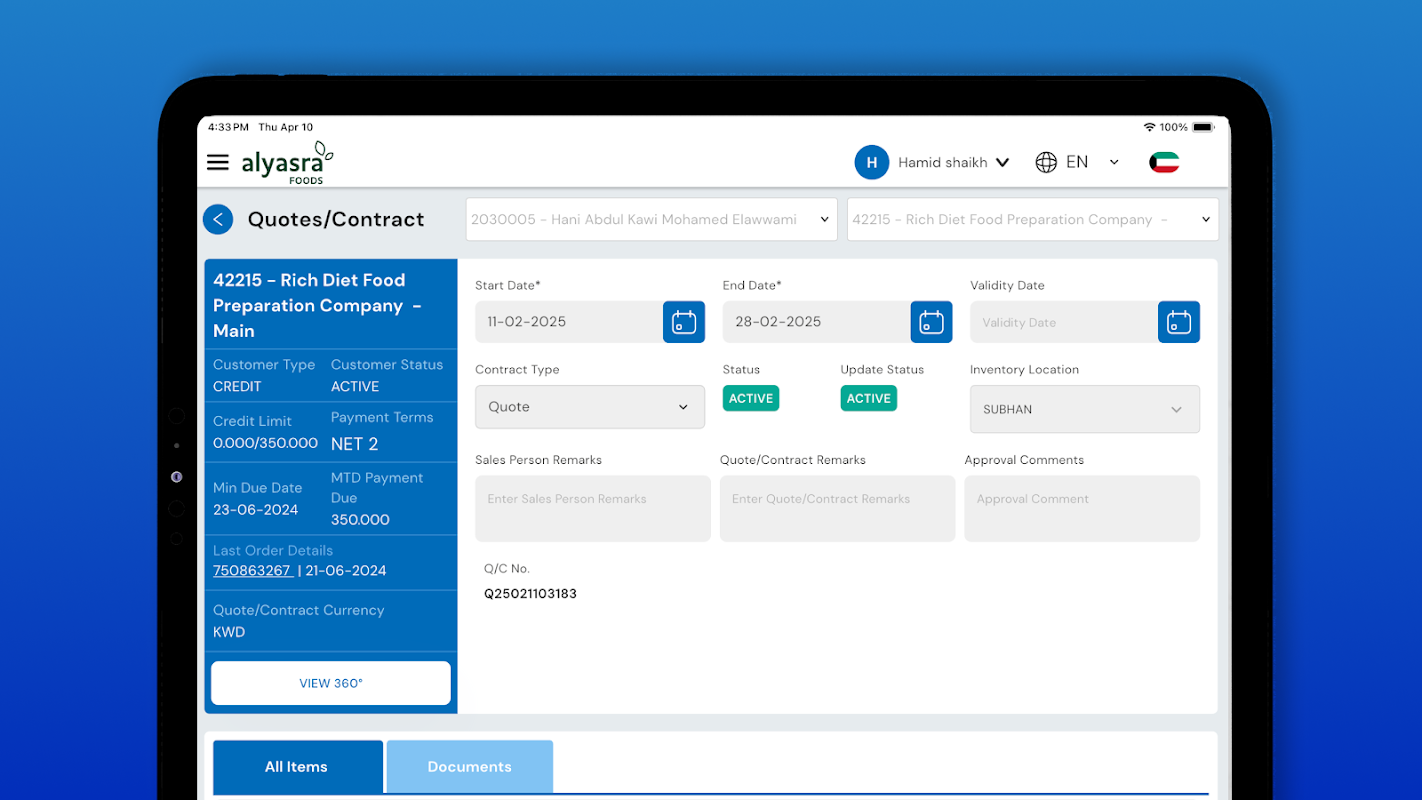Open the Hani Abdul Kawi salesperson dropdown

[652, 219]
